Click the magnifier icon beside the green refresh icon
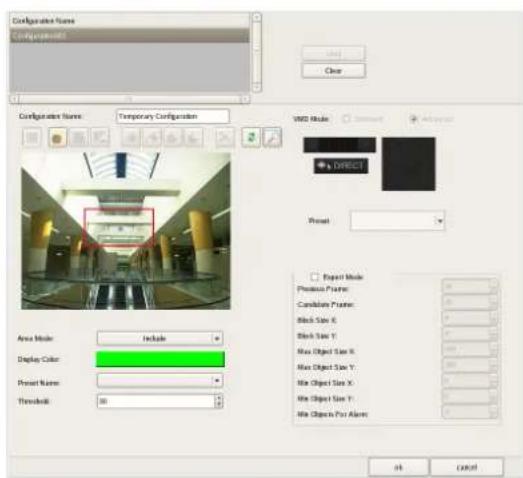This screenshot has height=478, width=523. tap(272, 137)
